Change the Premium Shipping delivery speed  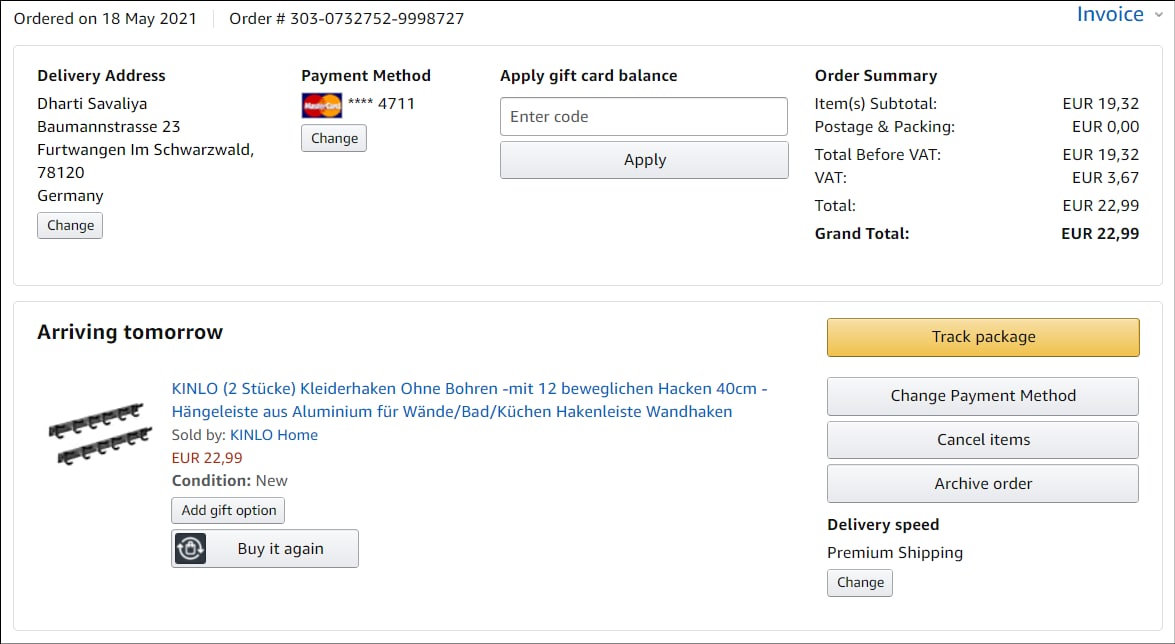[x=860, y=583]
